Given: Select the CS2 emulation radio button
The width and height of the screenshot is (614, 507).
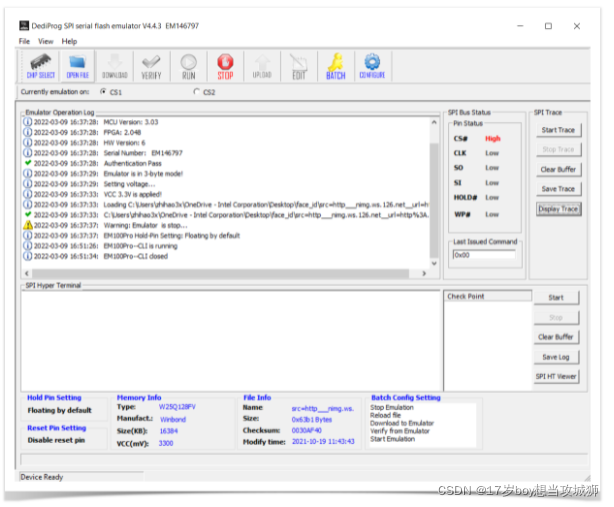Looking at the screenshot, I should [x=197, y=92].
